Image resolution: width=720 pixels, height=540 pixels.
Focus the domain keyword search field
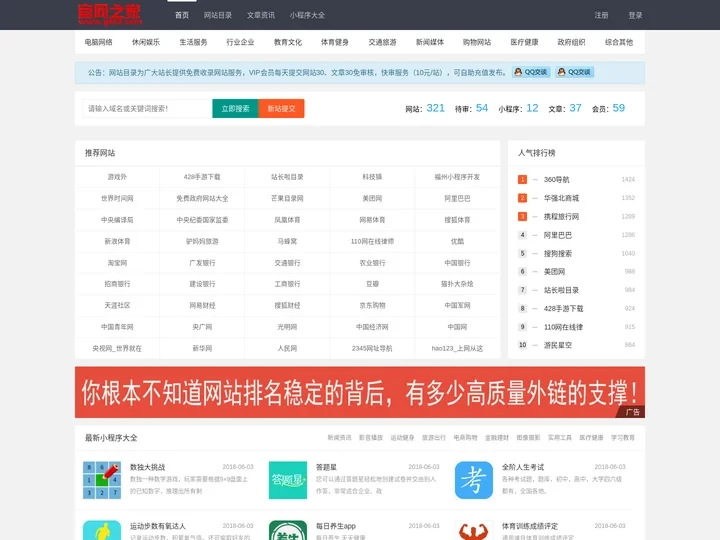point(147,108)
